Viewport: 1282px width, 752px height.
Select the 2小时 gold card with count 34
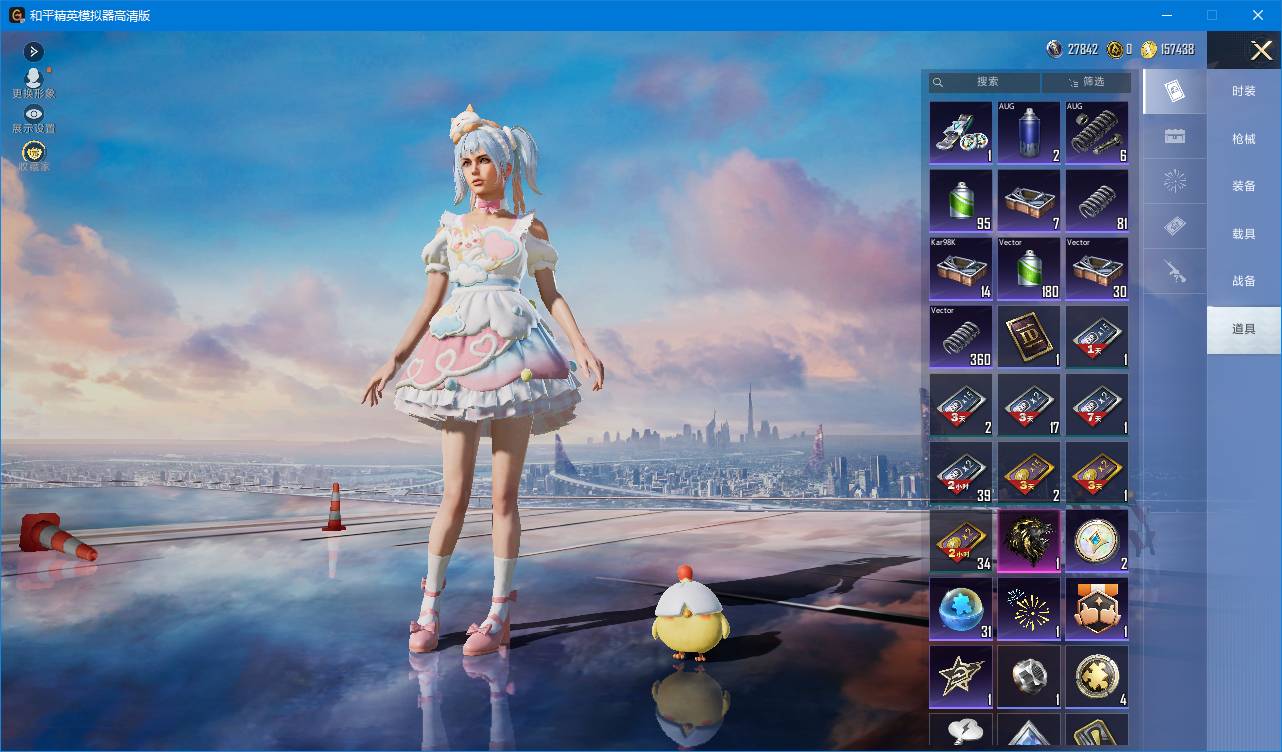[x=961, y=540]
